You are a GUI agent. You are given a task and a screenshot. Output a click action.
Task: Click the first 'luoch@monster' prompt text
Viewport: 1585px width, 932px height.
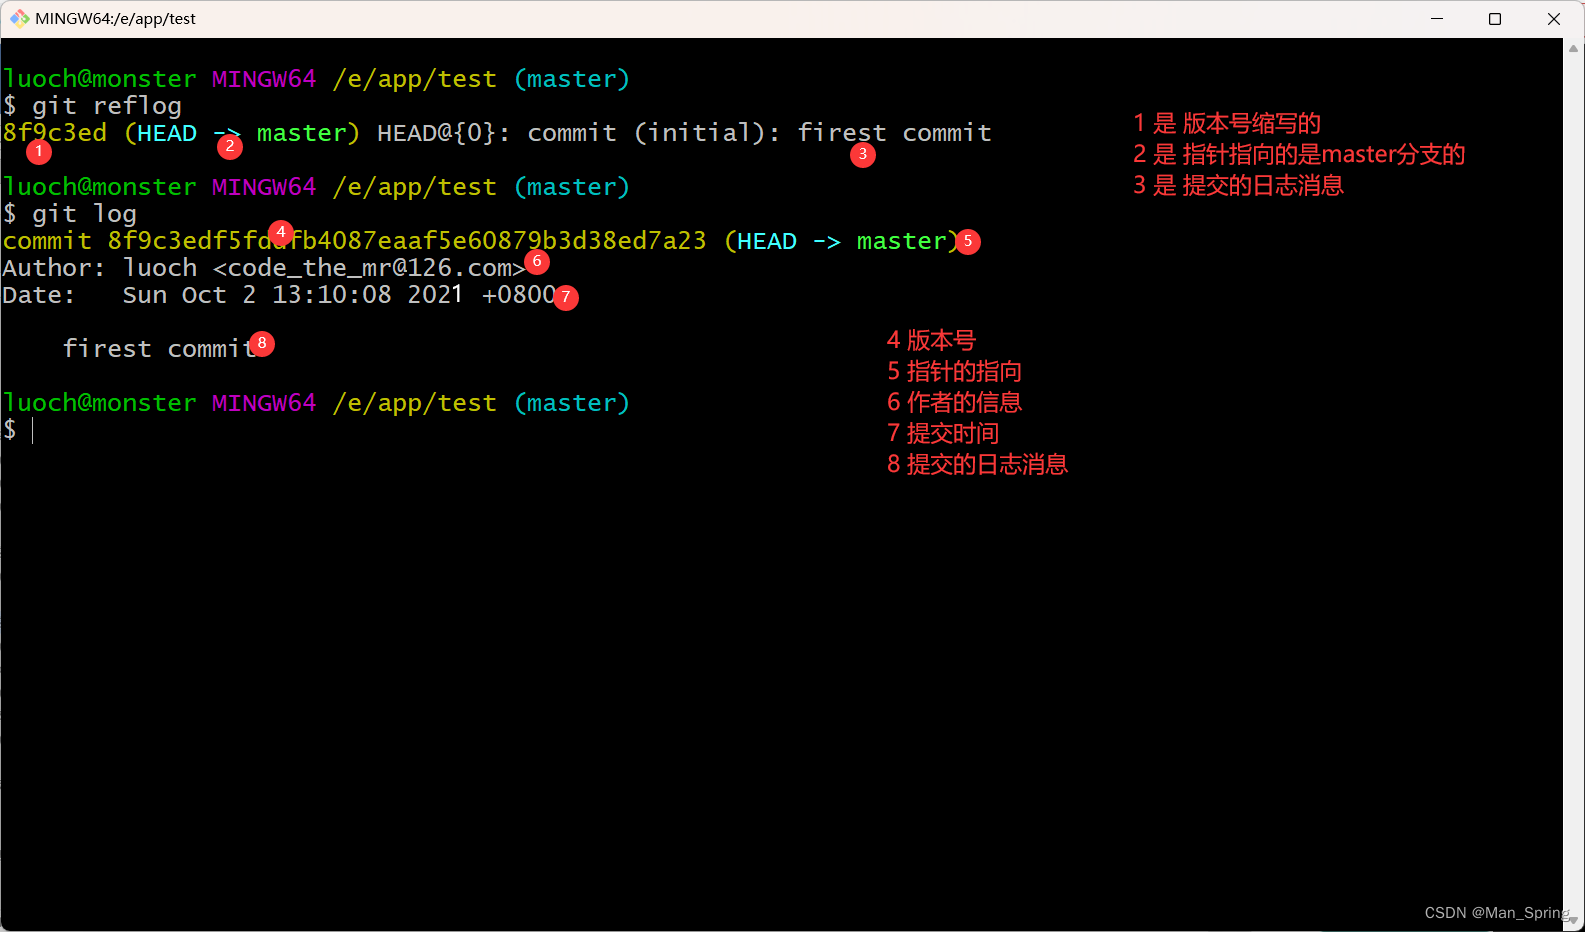(x=100, y=79)
